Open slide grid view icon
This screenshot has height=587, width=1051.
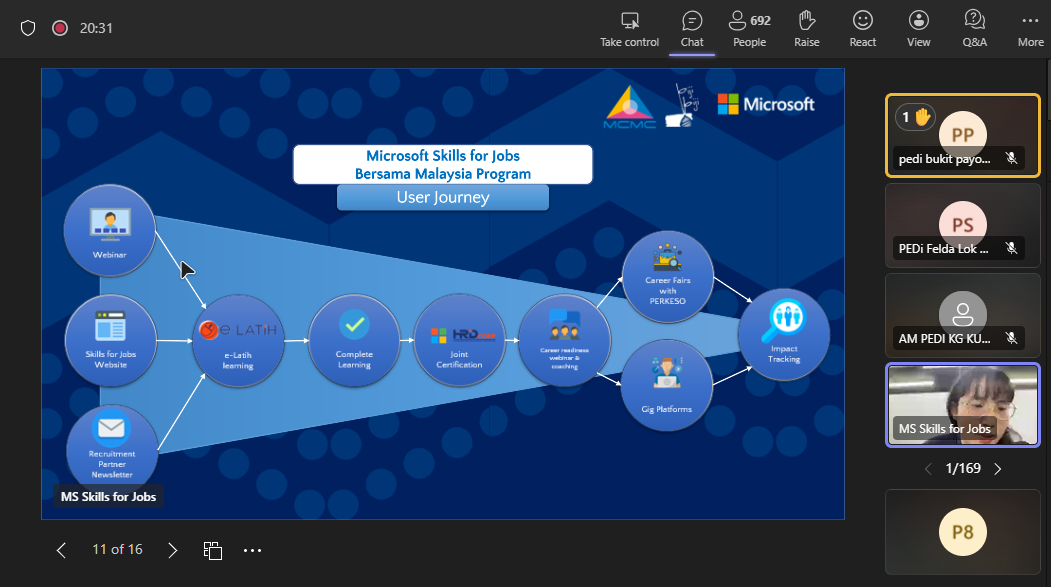click(x=212, y=550)
